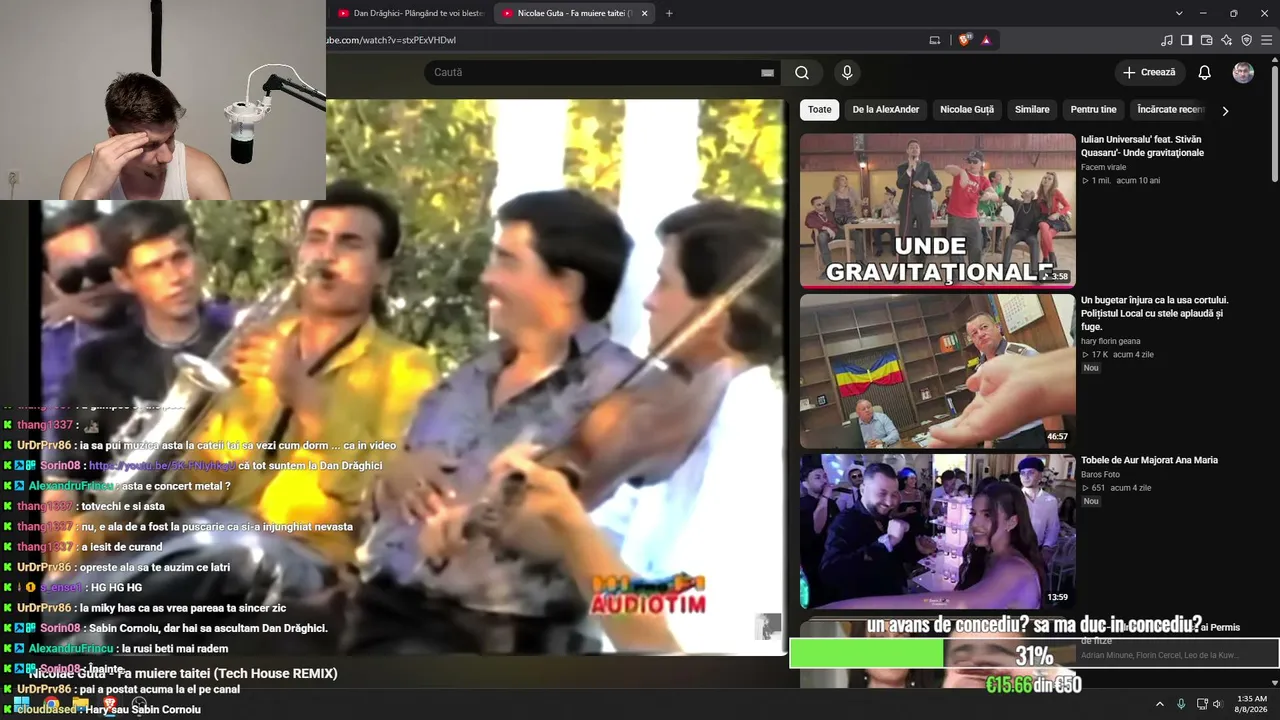Click the '17 K acum 4 zile' metadata
The width and height of the screenshot is (1280, 720).
point(1117,355)
